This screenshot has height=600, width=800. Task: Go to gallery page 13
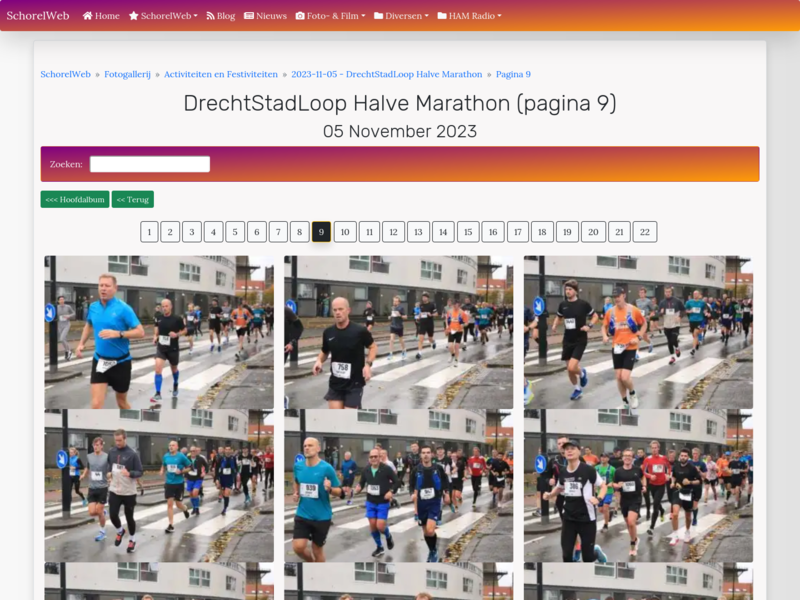click(418, 232)
